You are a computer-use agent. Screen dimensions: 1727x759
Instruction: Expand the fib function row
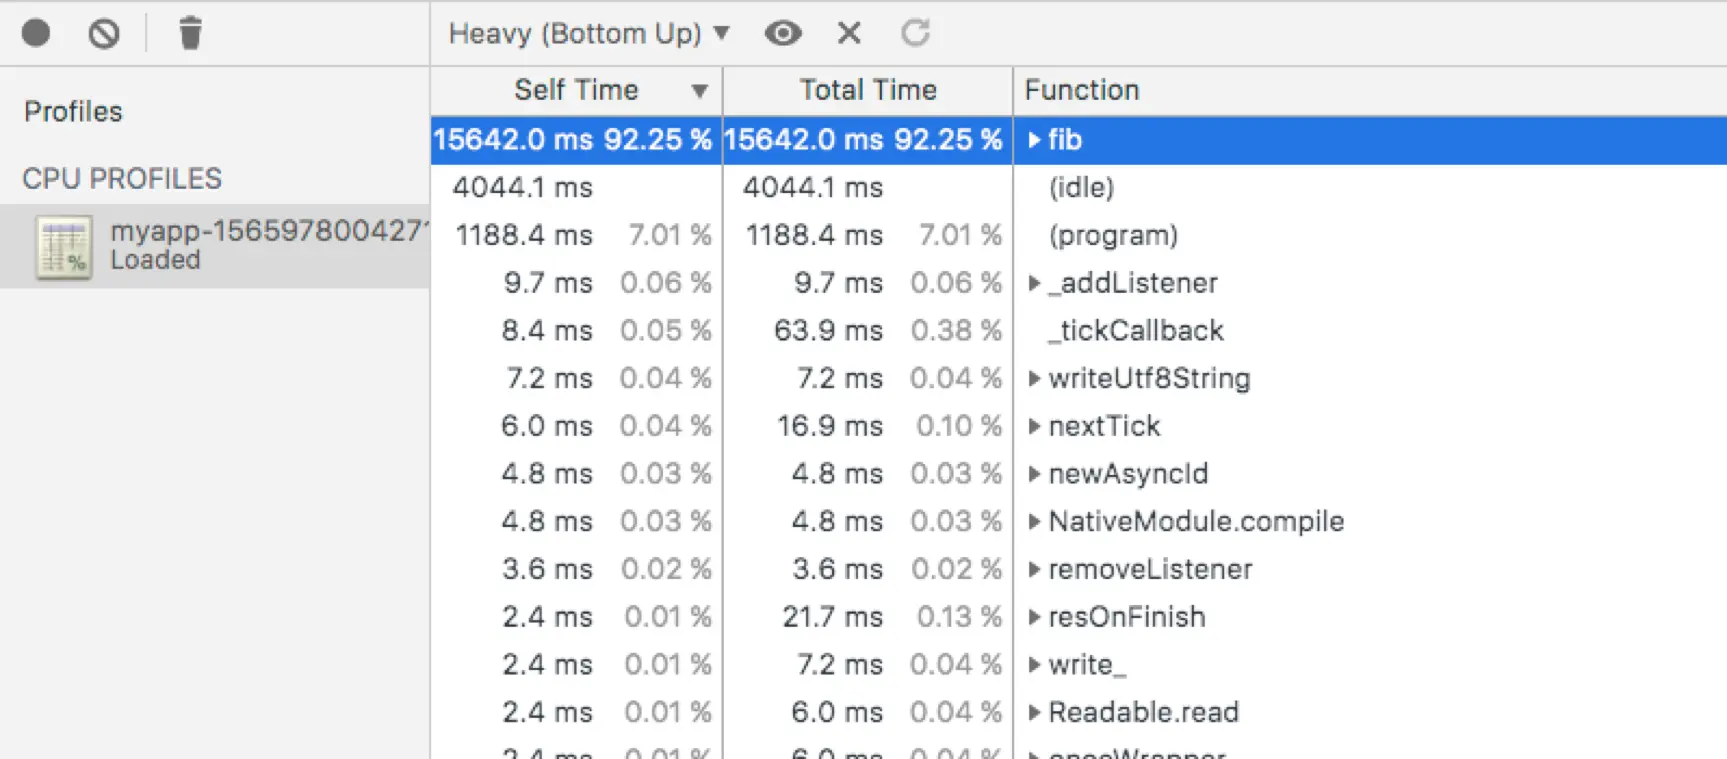pos(1035,140)
